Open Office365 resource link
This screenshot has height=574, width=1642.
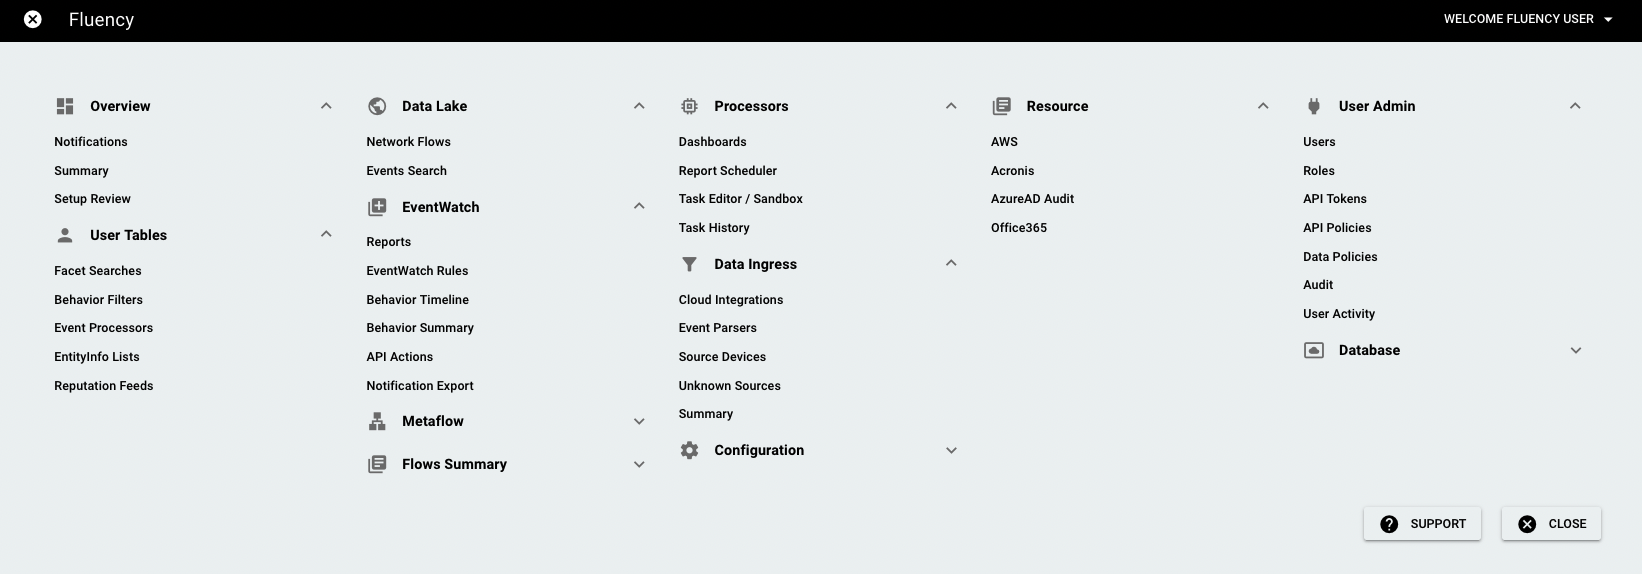click(x=1018, y=228)
